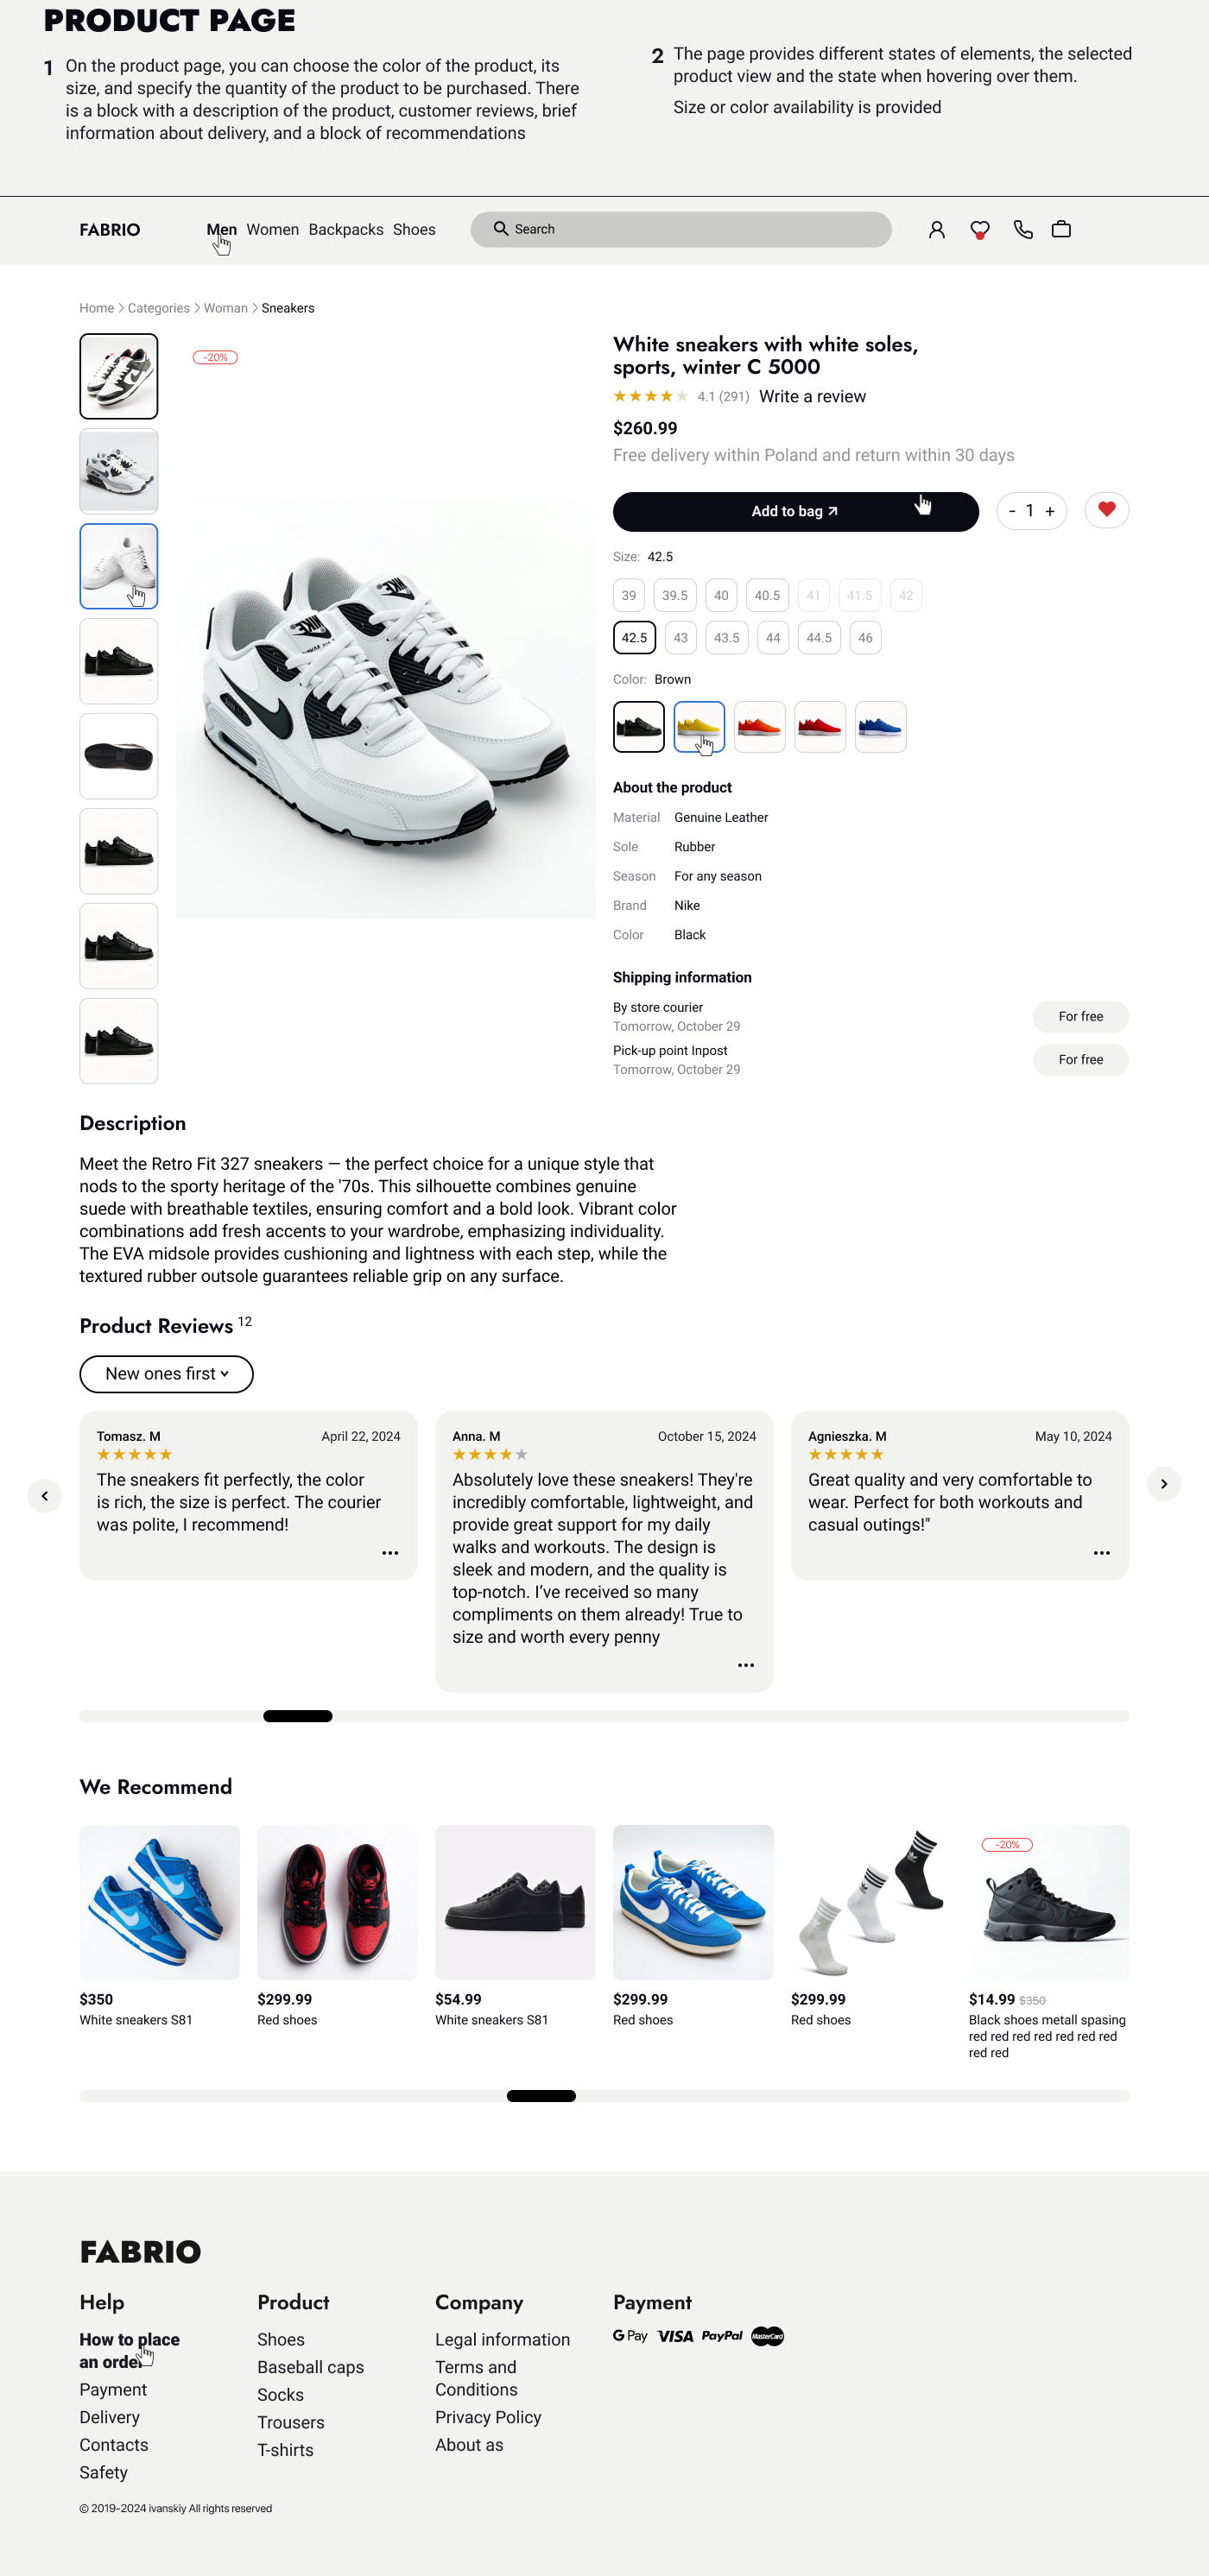
Task: Open the user account icon
Action: click(936, 230)
